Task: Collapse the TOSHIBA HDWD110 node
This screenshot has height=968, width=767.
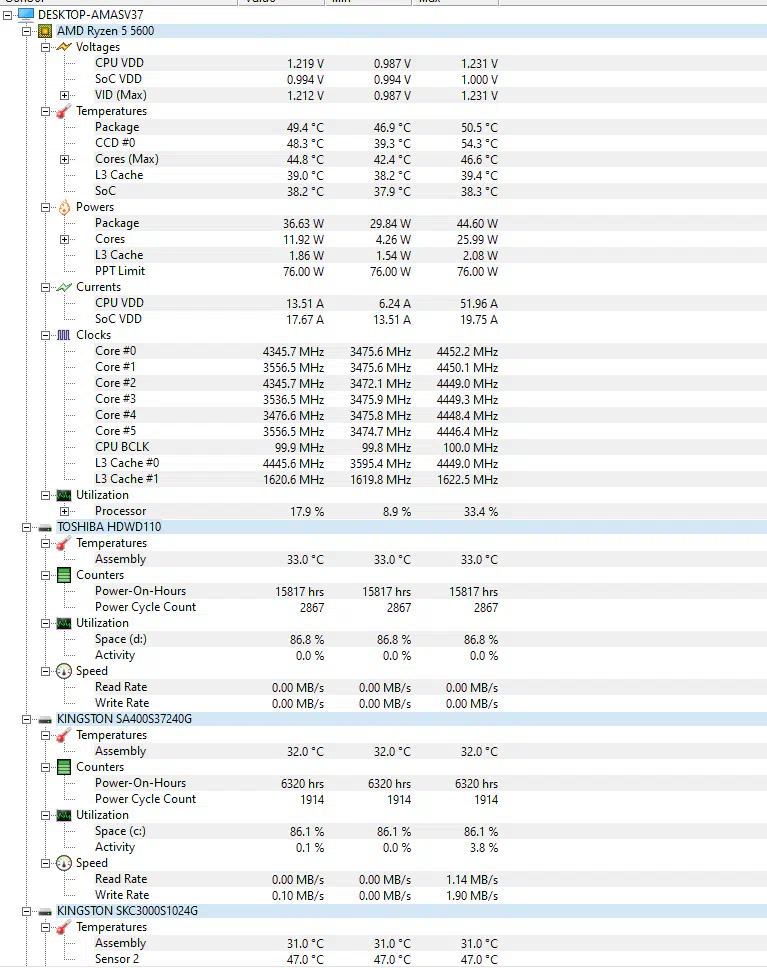Action: 27,527
